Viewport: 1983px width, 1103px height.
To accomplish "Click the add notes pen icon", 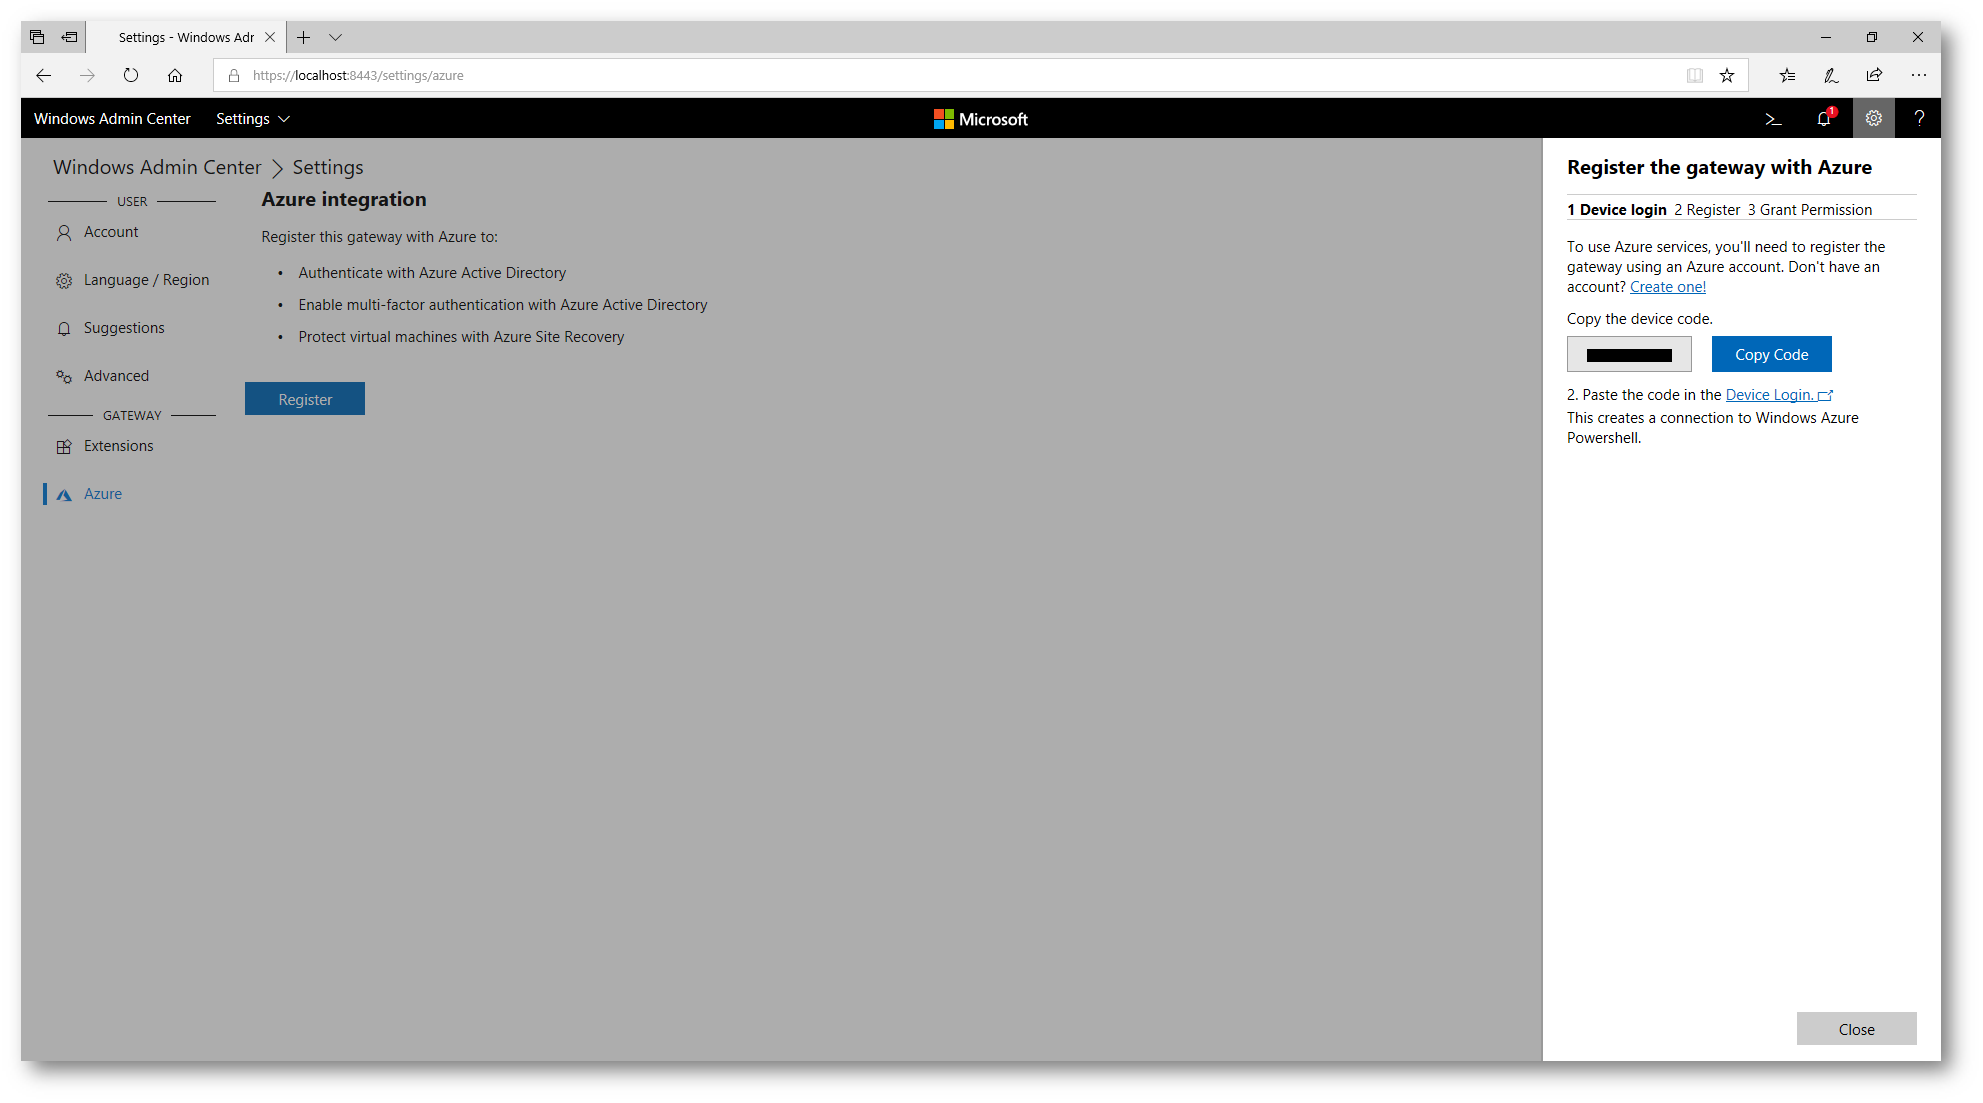I will (1831, 75).
